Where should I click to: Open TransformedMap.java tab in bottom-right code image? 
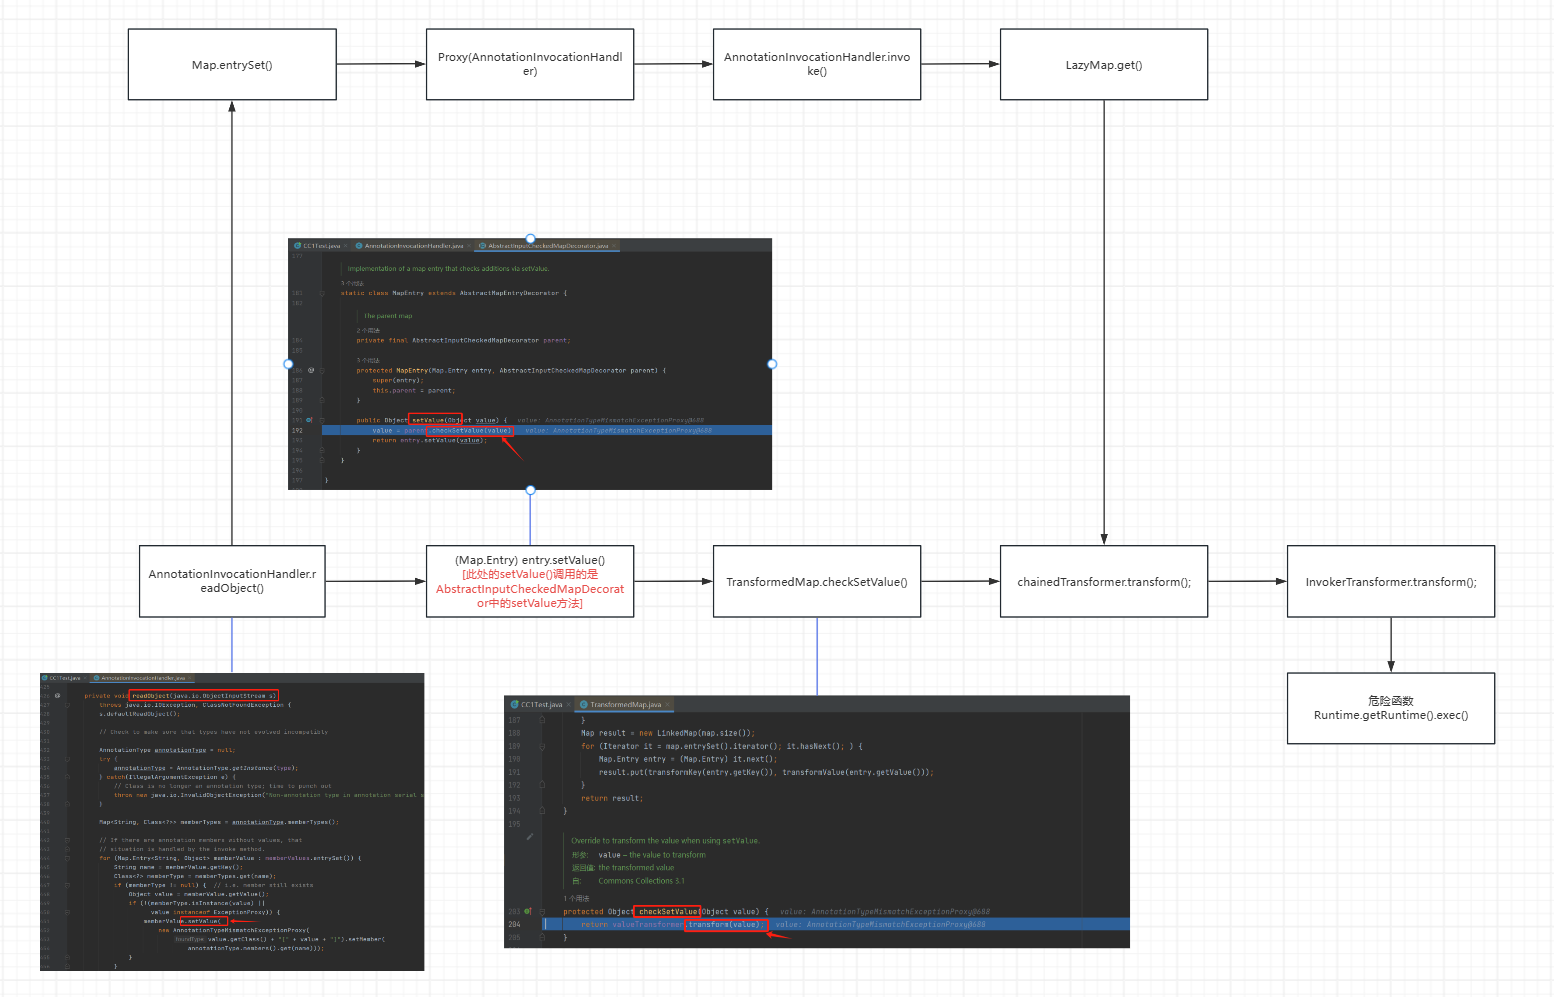624,705
